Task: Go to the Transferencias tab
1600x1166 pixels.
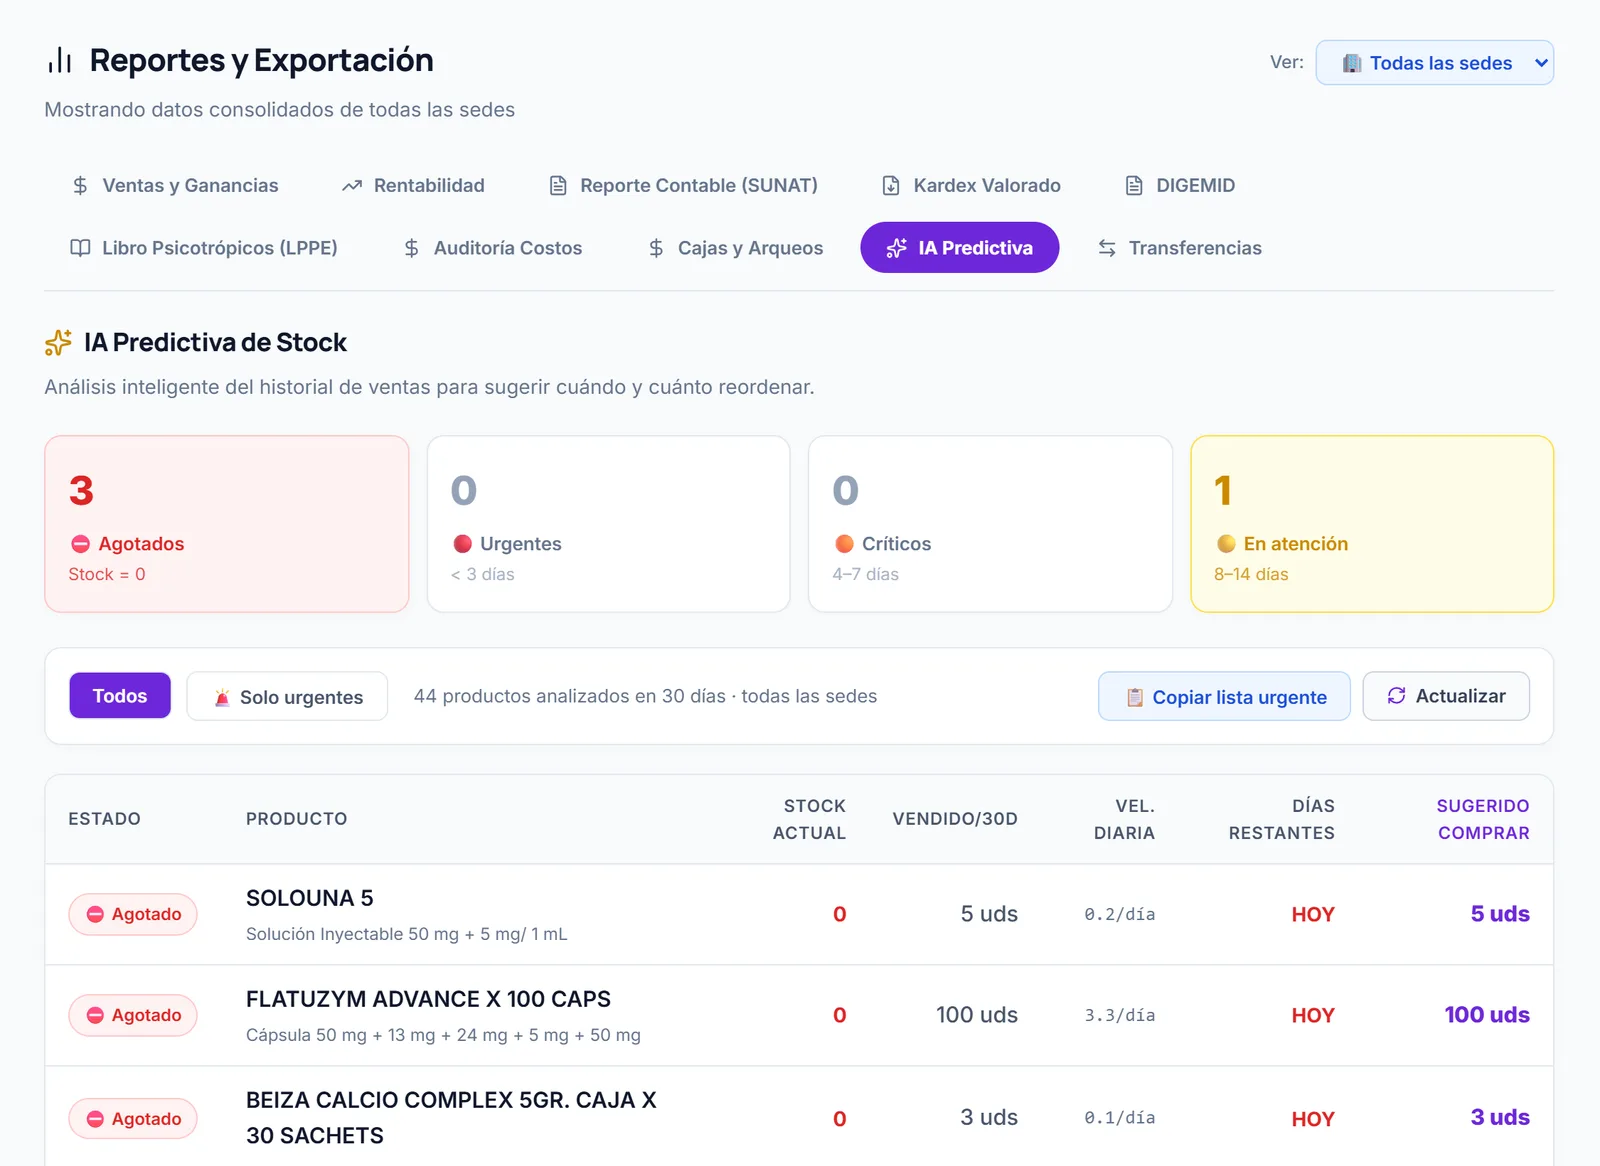Action: click(1179, 248)
